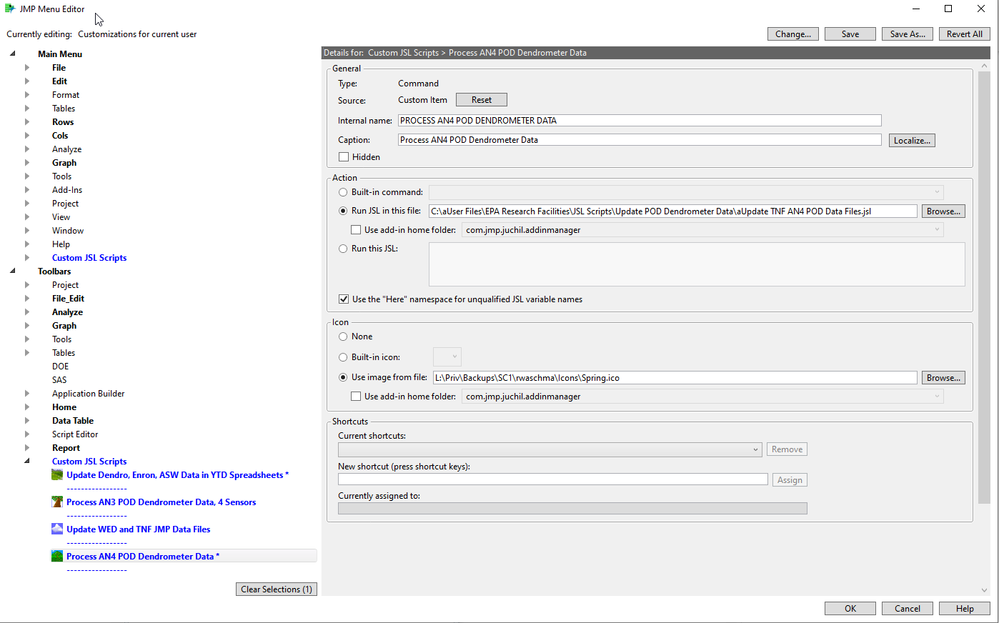Select Edit in the Main Menu tree
999x623 pixels.
click(59, 82)
